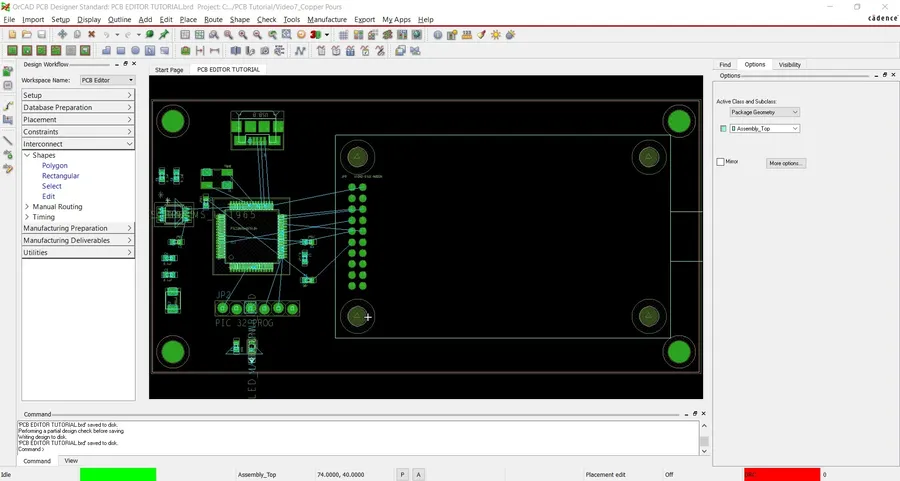
Task: Switch to the Visibility tab
Action: coord(790,65)
